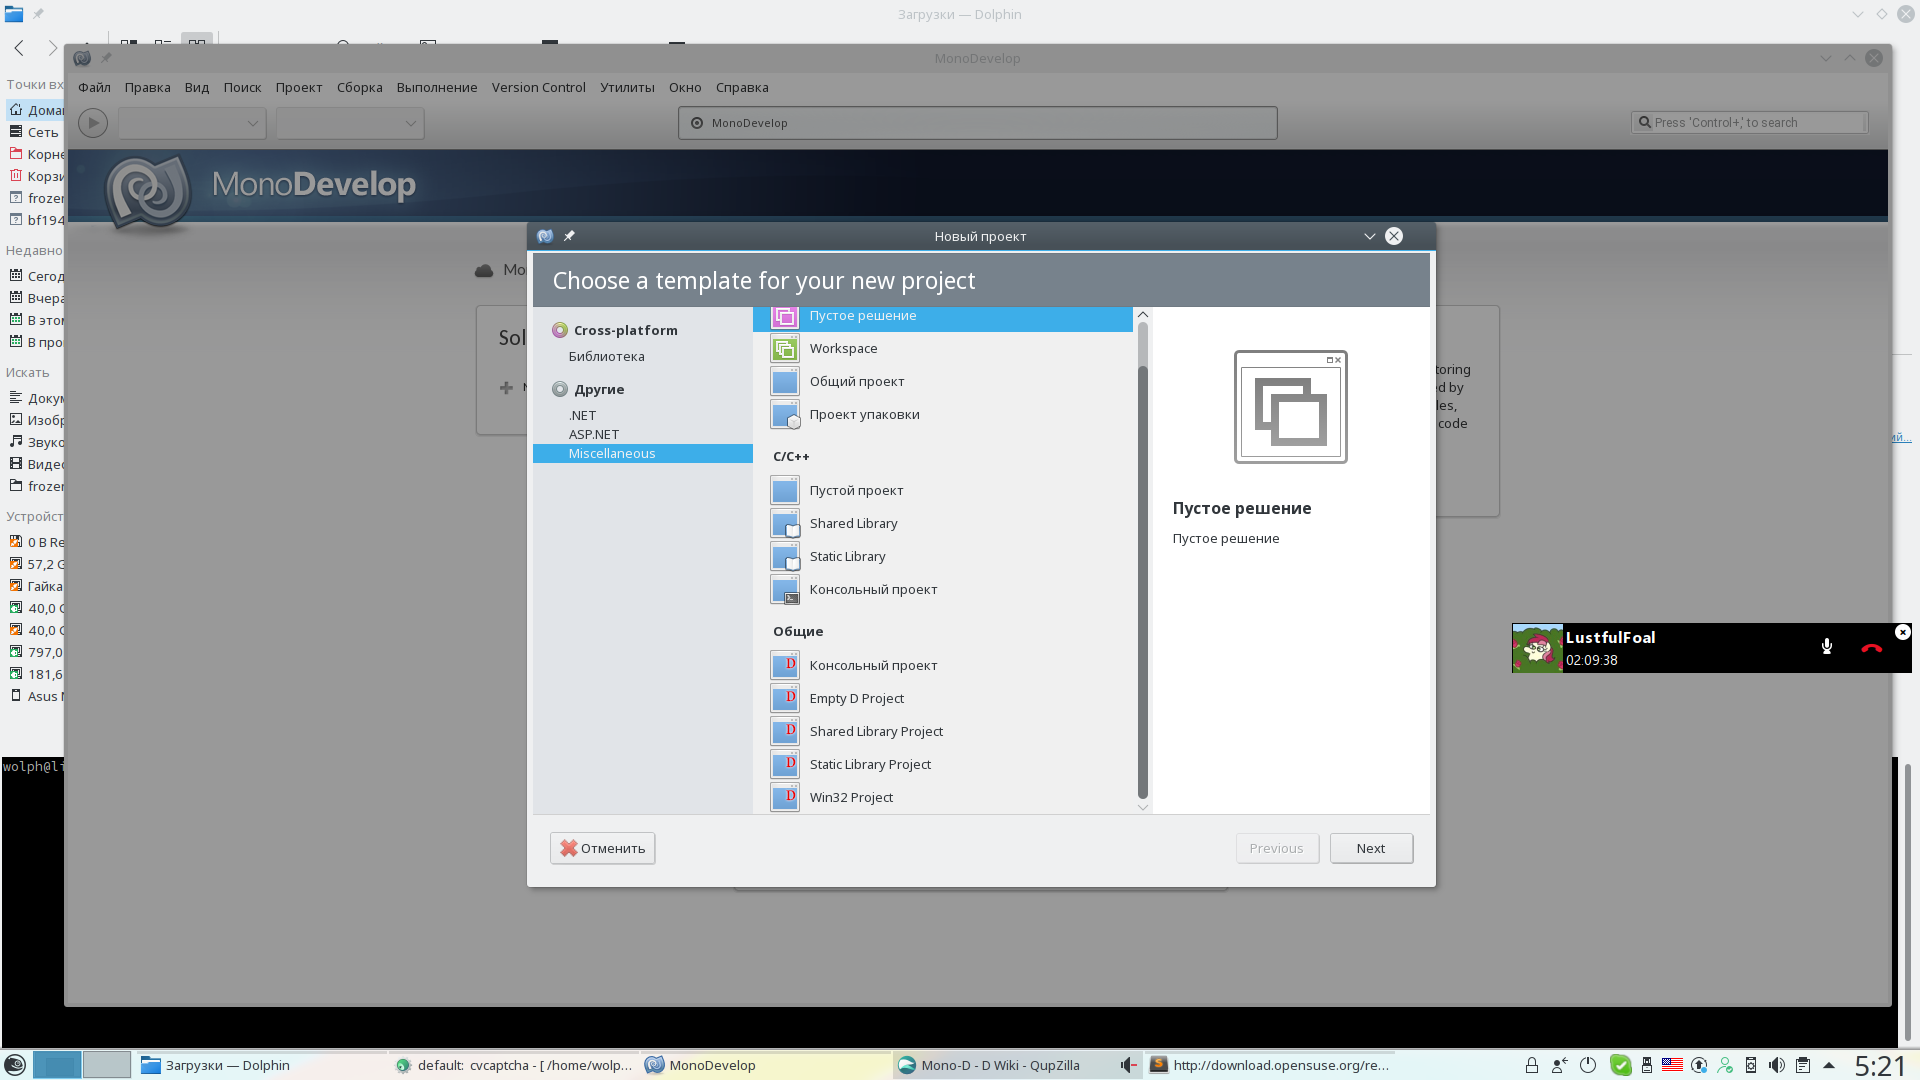The height and width of the screenshot is (1080, 1920).
Task: Open the Сборка menu
Action: click(x=359, y=88)
